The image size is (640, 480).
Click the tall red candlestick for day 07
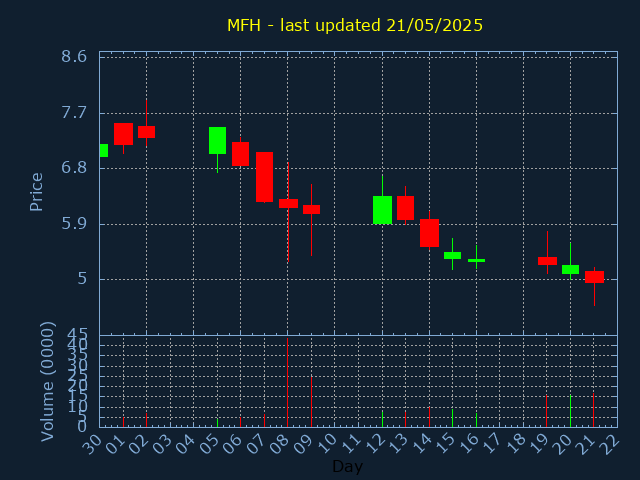(264, 177)
